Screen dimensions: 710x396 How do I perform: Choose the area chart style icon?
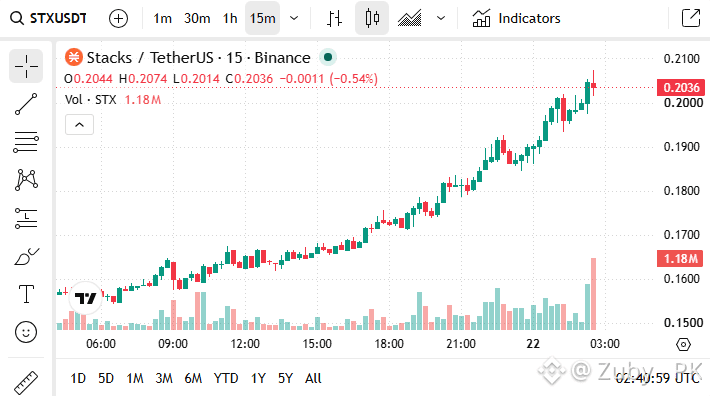point(409,19)
